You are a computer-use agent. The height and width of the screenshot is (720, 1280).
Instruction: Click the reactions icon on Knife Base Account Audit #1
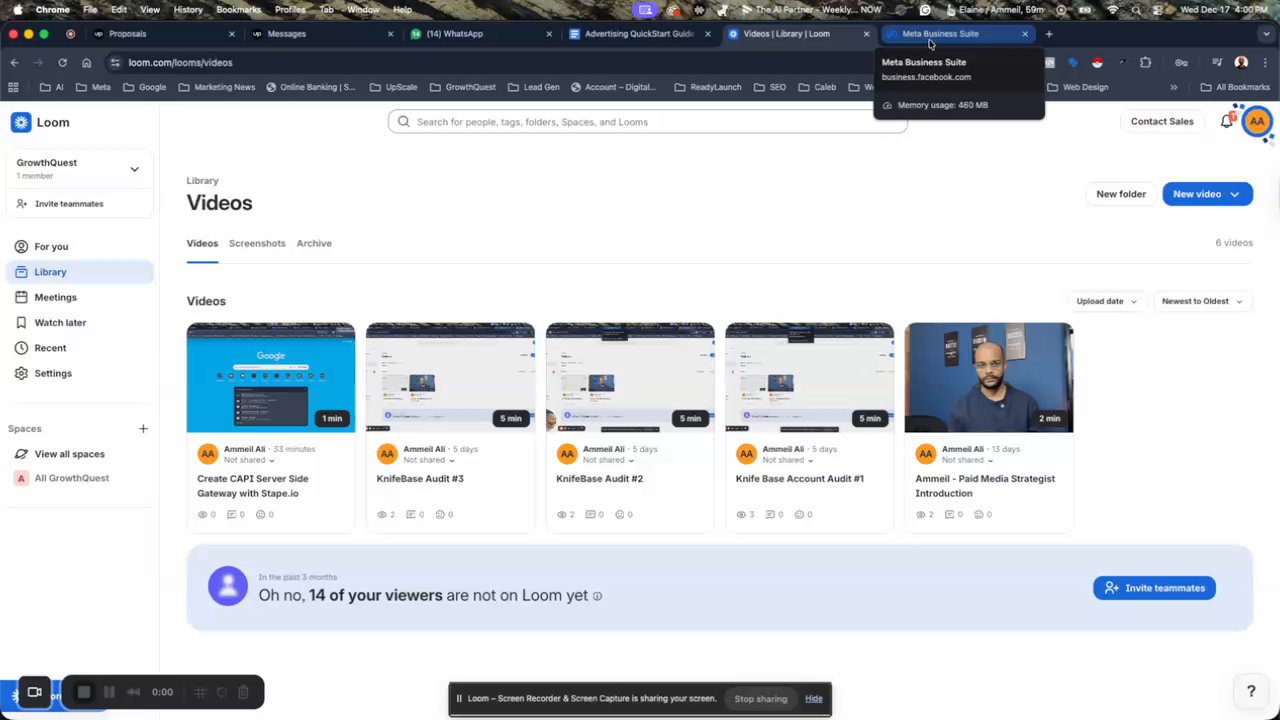tap(800, 515)
